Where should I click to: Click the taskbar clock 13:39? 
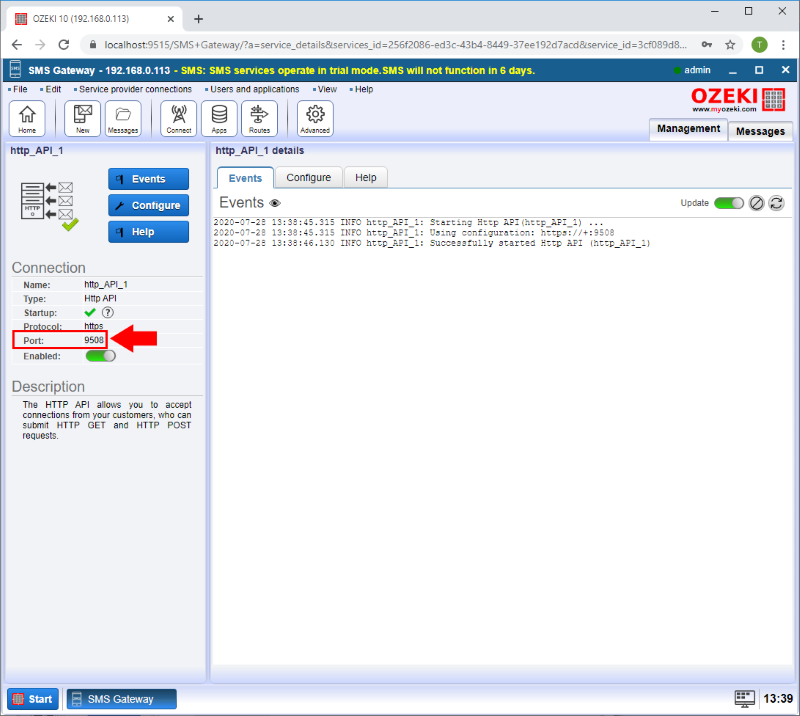tap(778, 699)
